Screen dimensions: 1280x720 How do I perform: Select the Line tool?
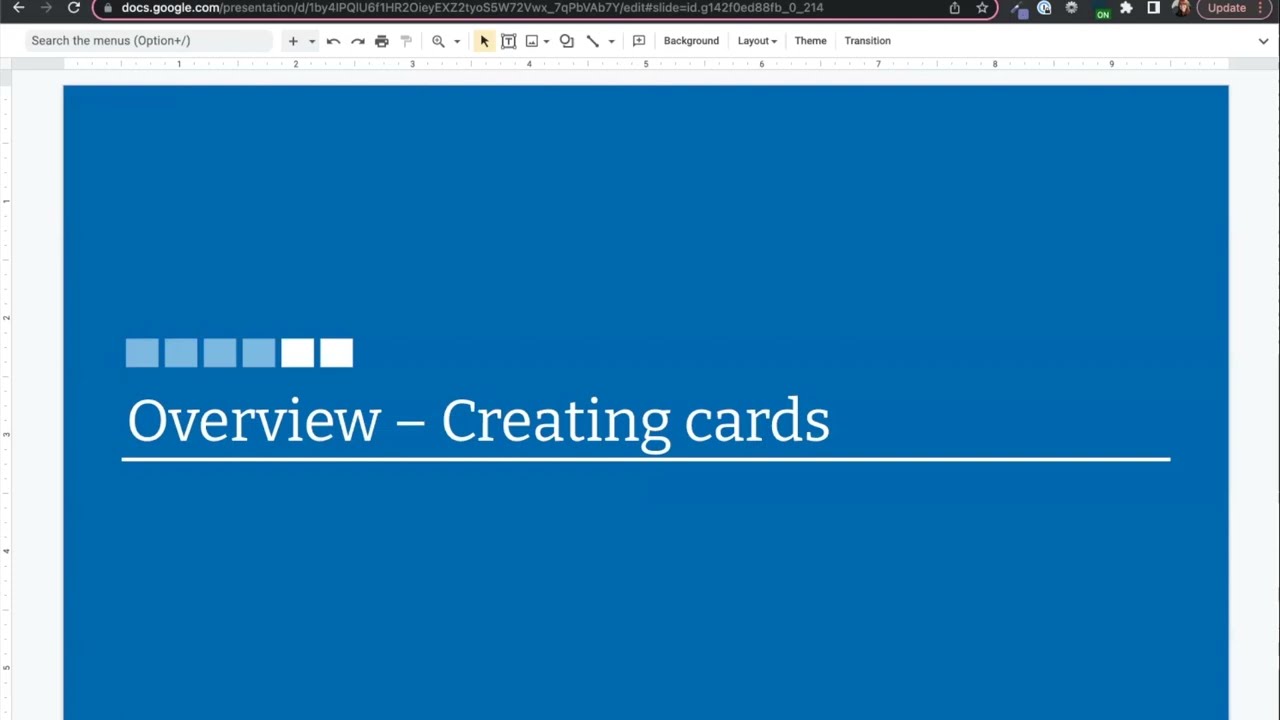point(593,41)
